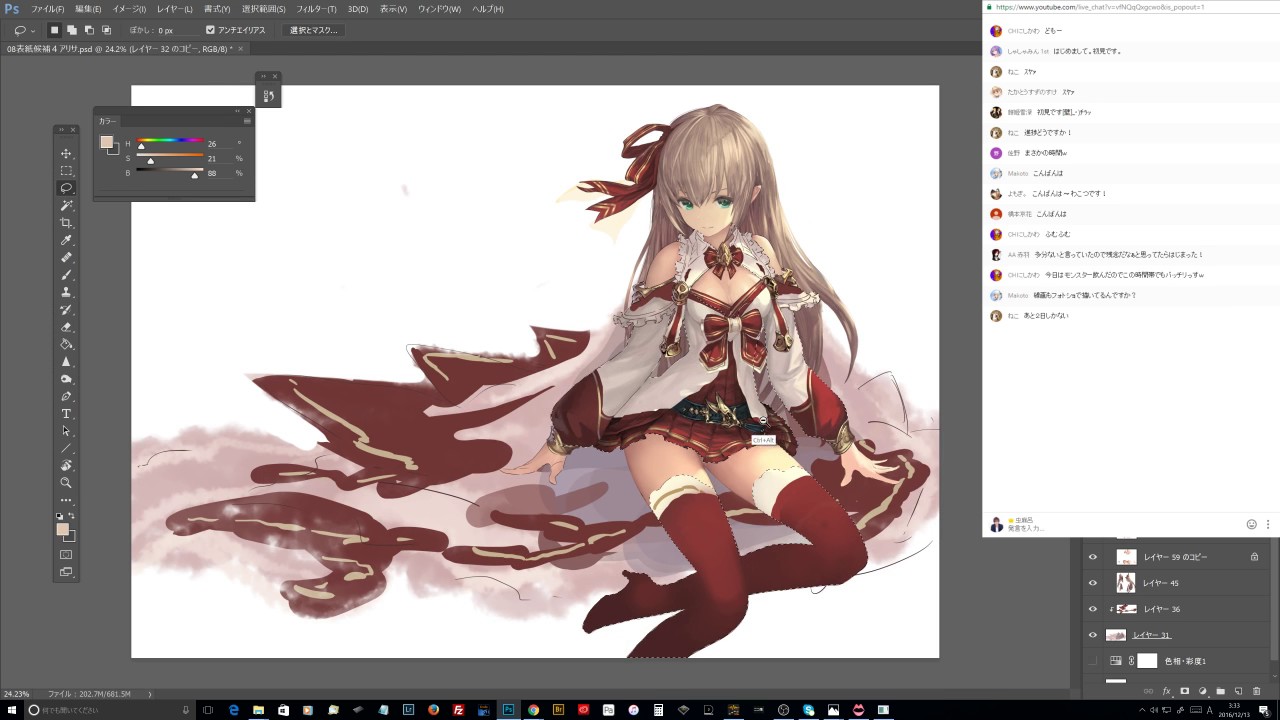Open the 編集(E) menu

click(x=88, y=9)
